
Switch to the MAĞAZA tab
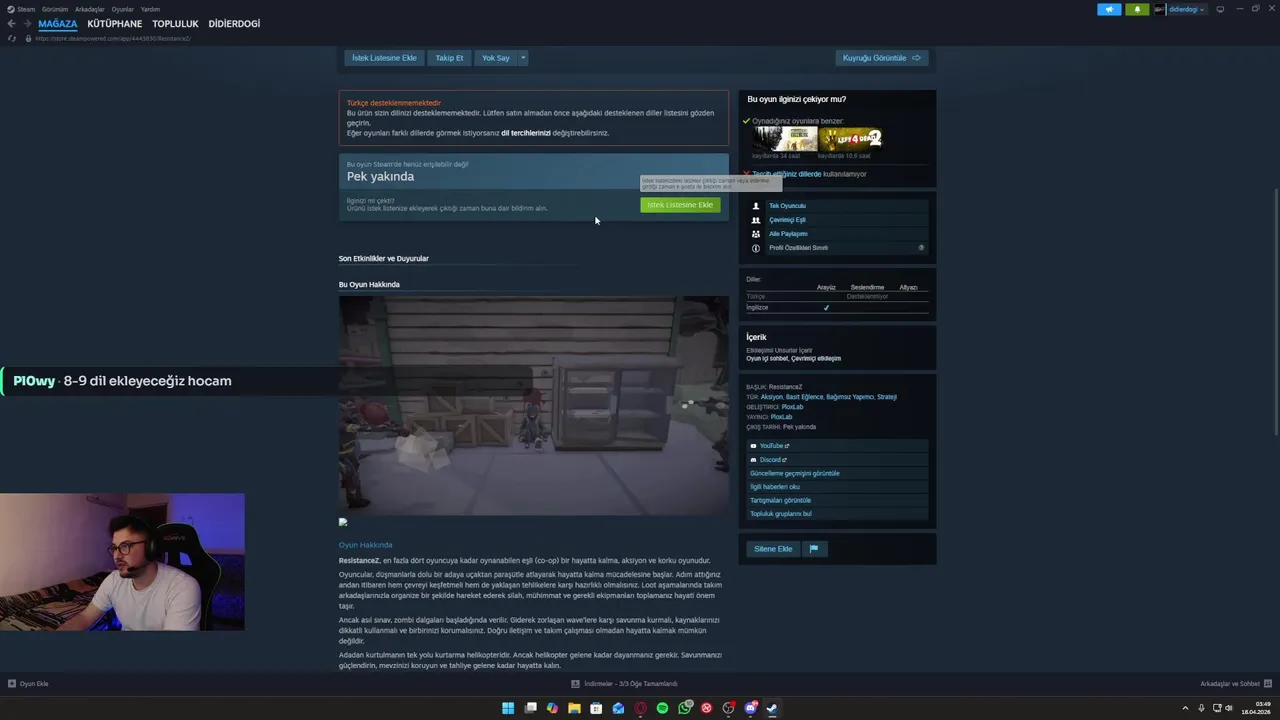[x=58, y=24]
